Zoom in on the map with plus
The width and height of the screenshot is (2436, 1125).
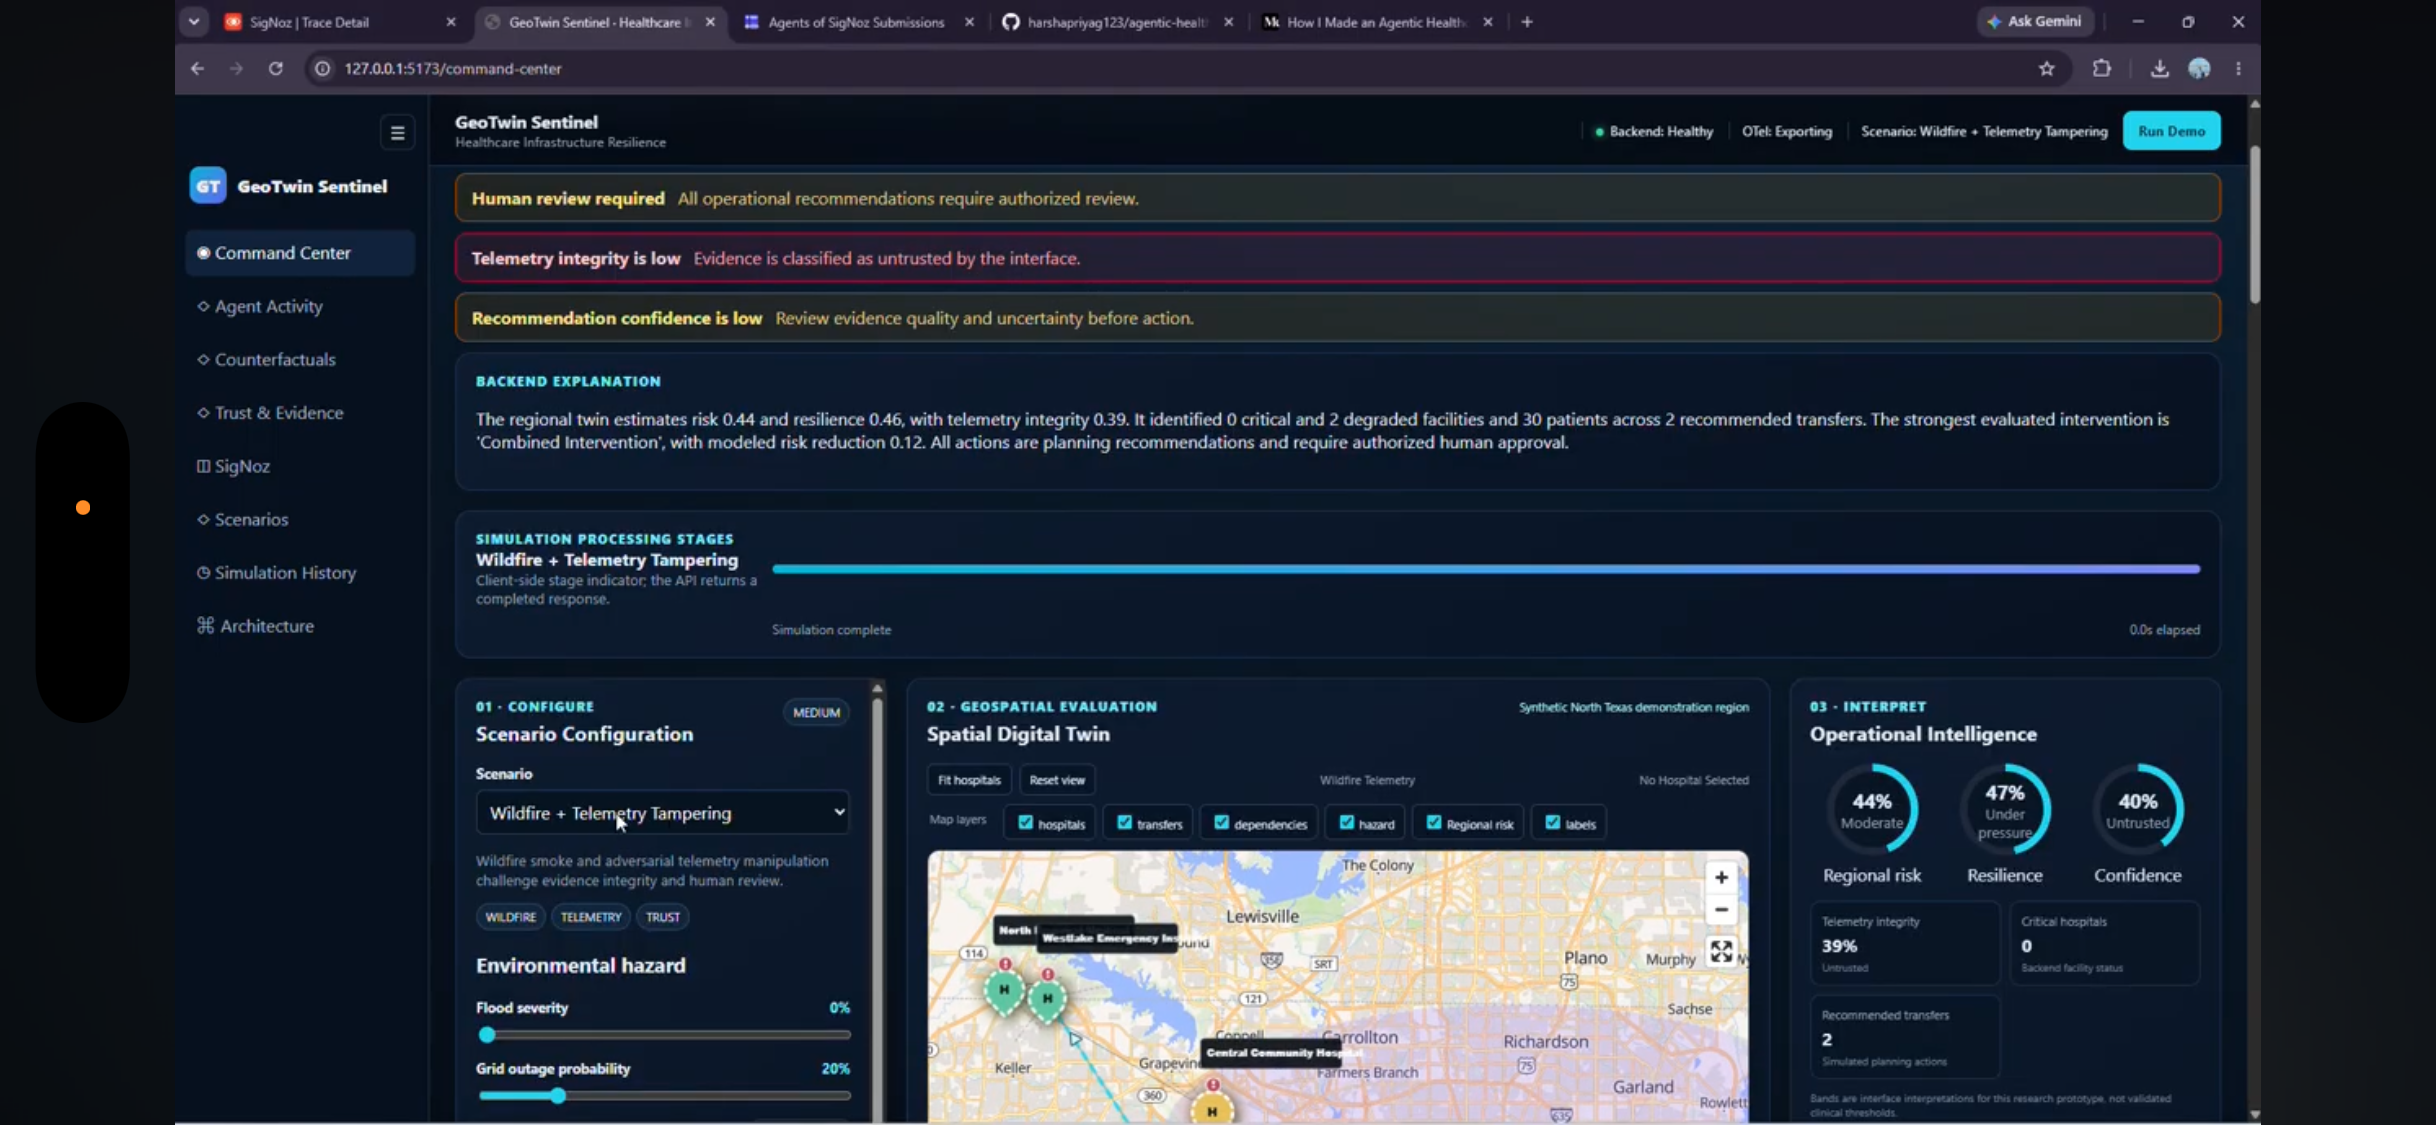click(x=1721, y=877)
